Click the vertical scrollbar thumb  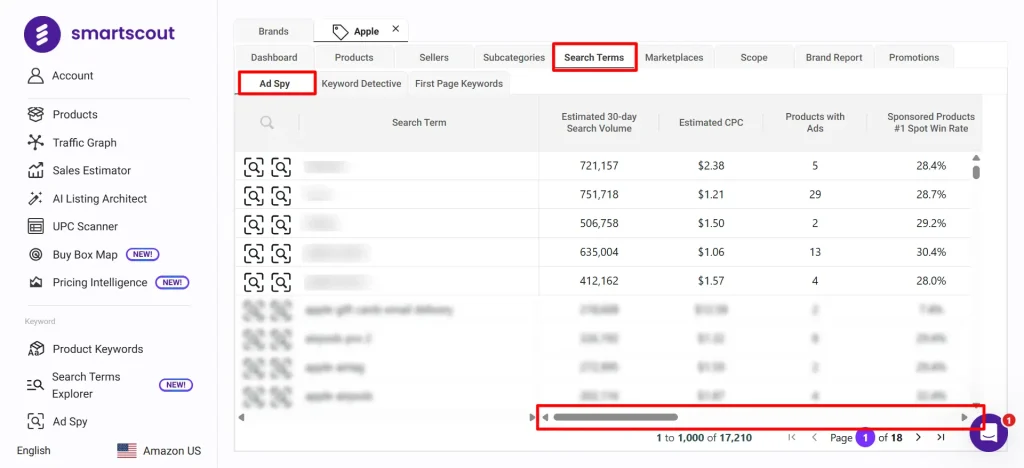coord(976,172)
